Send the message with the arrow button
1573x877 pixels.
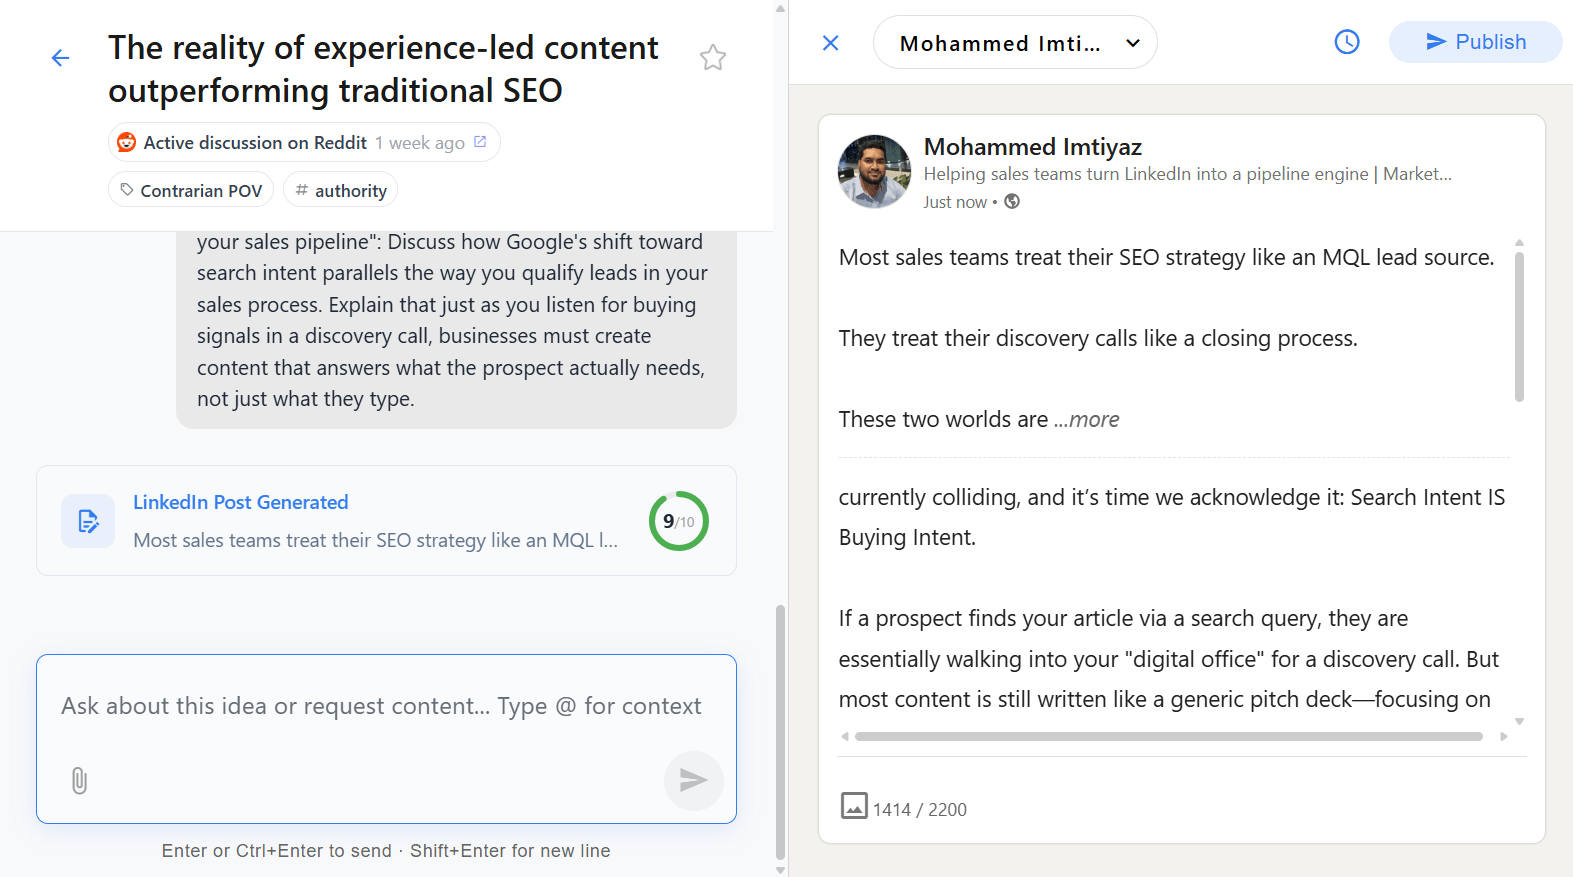click(694, 780)
